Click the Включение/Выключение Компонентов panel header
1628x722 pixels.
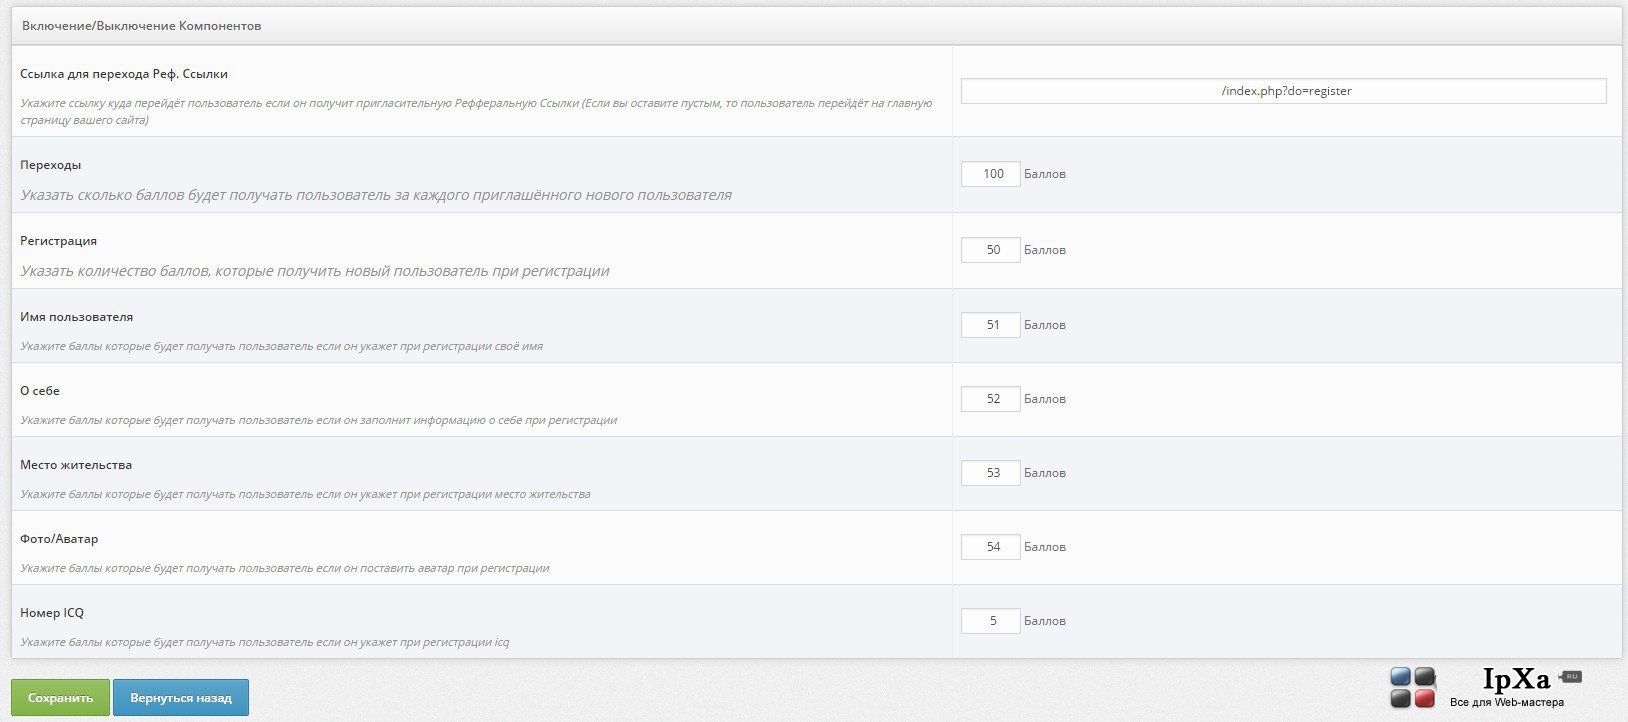(816, 26)
